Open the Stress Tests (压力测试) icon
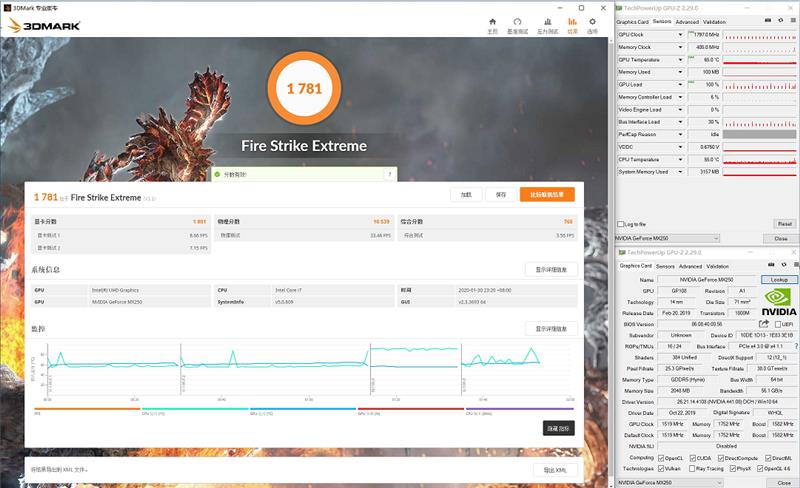Viewport: 800px width, 488px height. pos(547,24)
